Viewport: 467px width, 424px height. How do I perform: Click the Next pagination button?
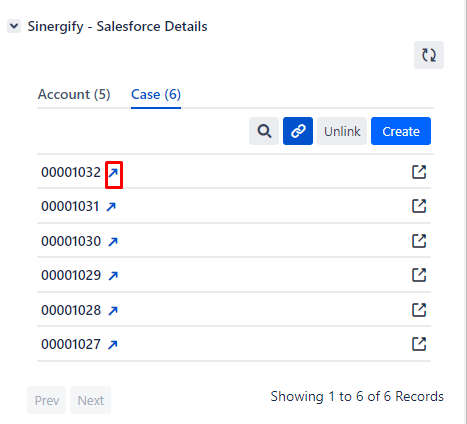(90, 400)
